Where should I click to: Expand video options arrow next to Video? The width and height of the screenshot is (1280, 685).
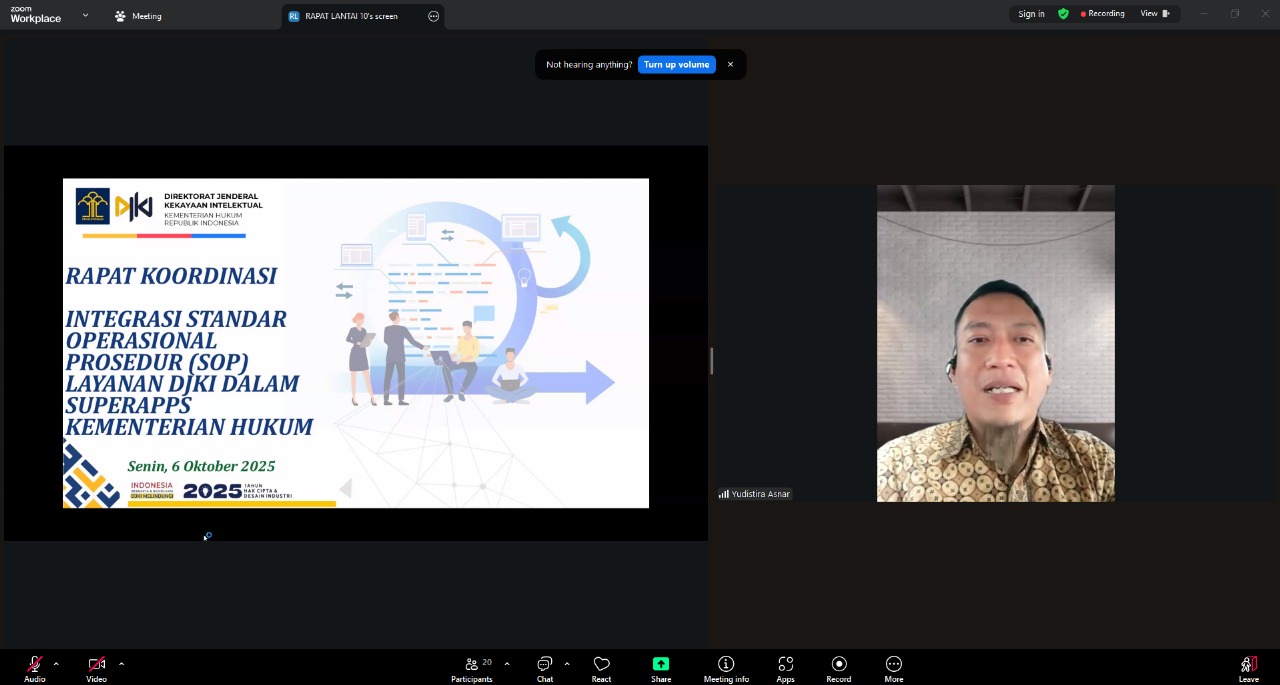(121, 664)
